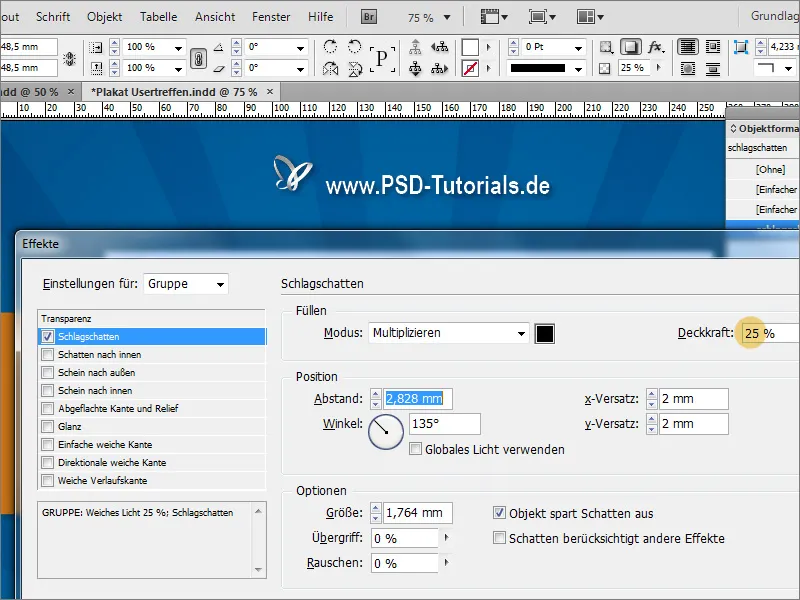
Task: Check Globales Licht verwenden
Action: [416, 449]
